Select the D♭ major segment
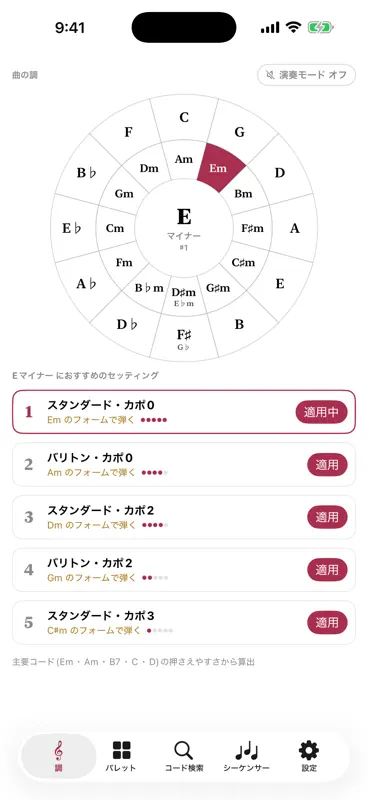This screenshot has height=800, width=368. (128, 324)
